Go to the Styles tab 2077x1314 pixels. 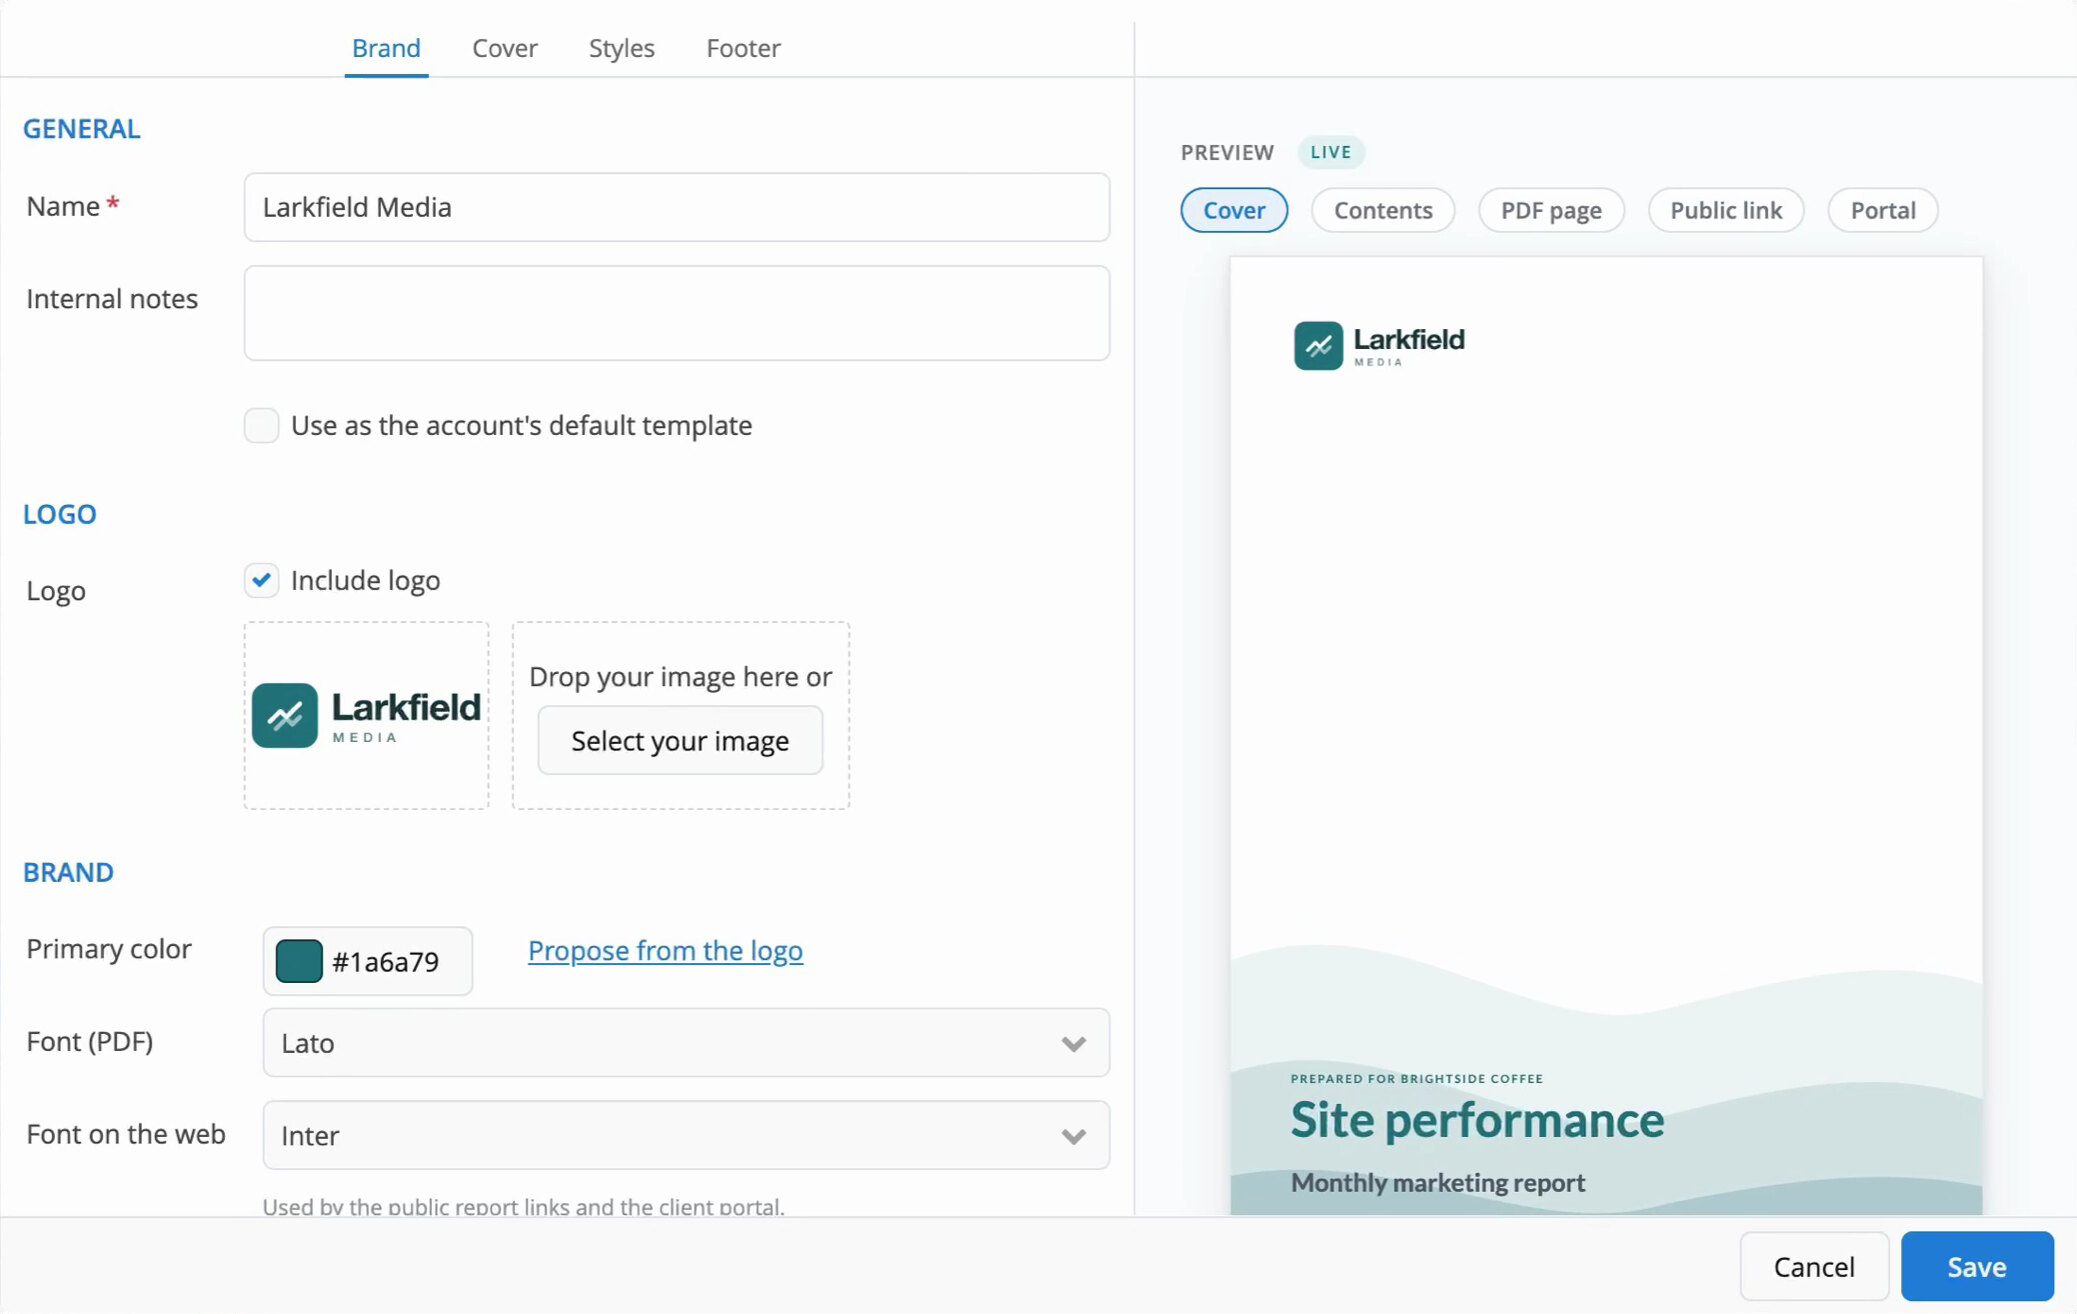pyautogui.click(x=621, y=48)
